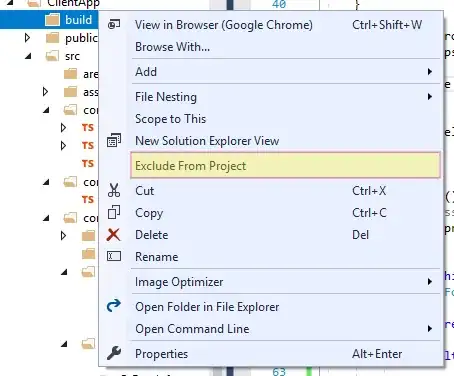This screenshot has width=454, height=376.
Task: Click the red X Delete icon
Action: [x=114, y=235]
